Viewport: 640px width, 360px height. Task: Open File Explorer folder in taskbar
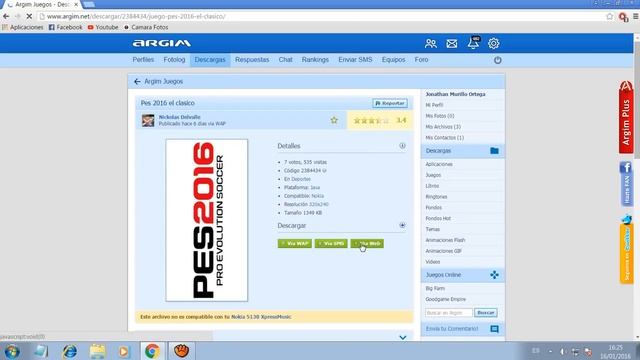(97, 351)
